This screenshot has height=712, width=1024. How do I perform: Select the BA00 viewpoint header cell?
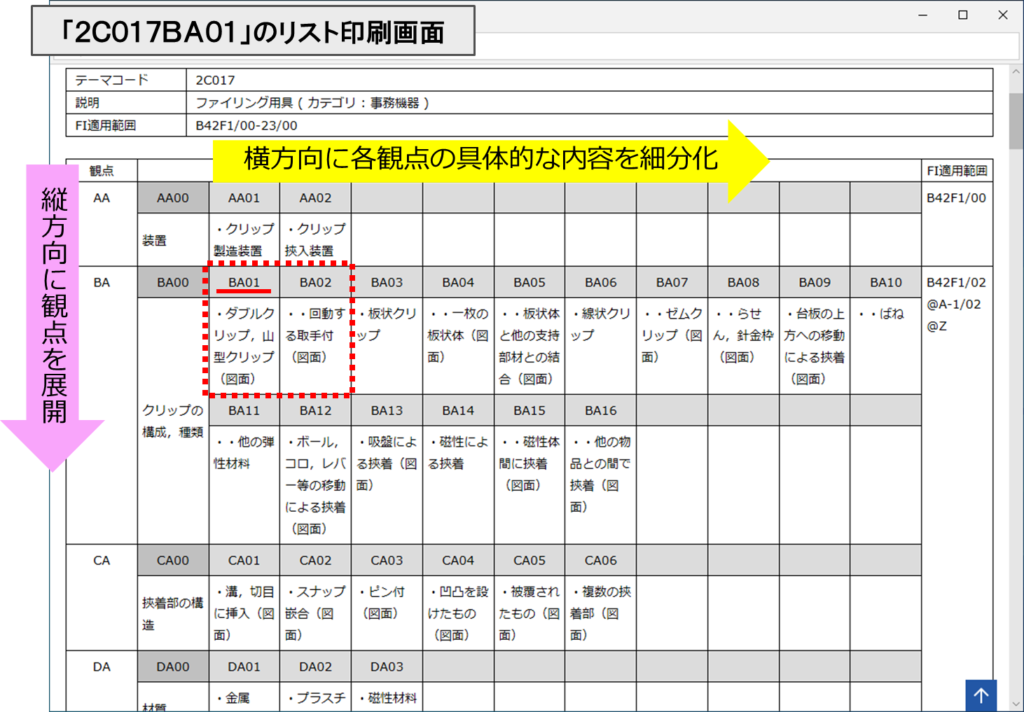click(173, 283)
